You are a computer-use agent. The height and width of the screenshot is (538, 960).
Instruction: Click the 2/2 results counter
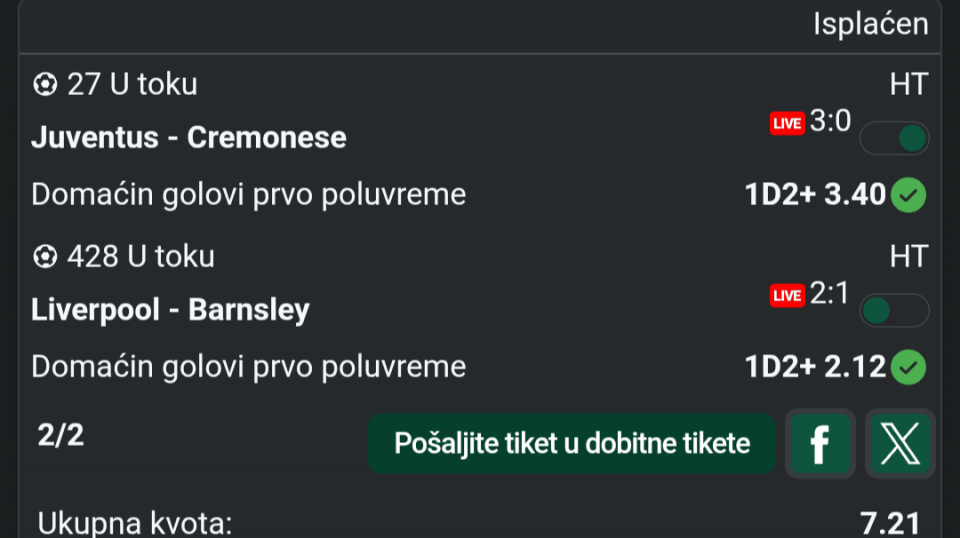(x=61, y=436)
